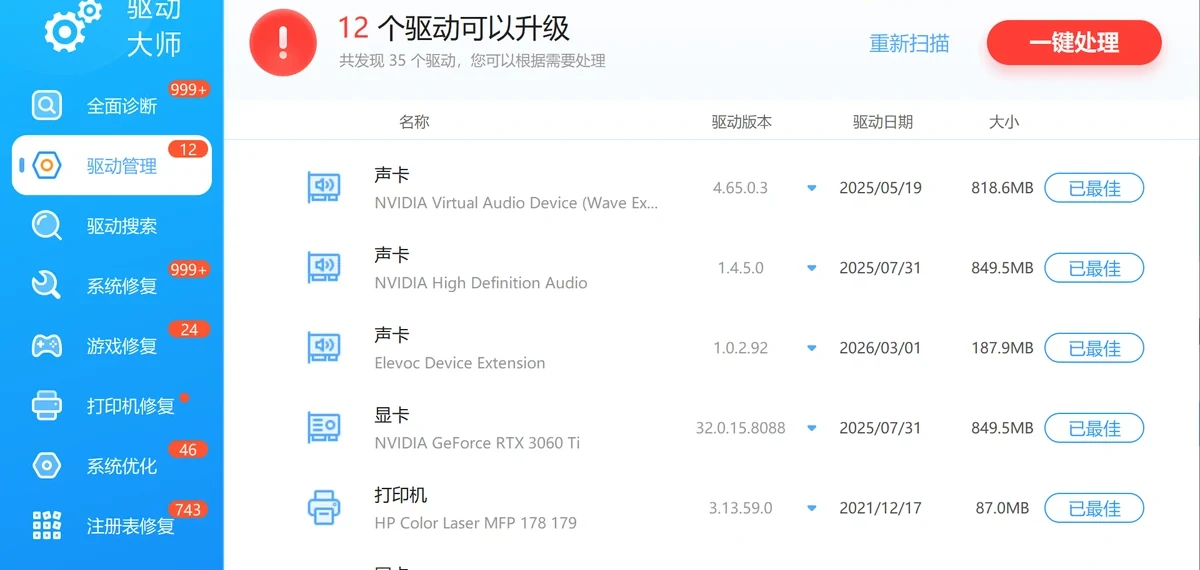
Task: Click 已最佳 for NVIDIA Virtual Audio Device
Action: (x=1094, y=188)
